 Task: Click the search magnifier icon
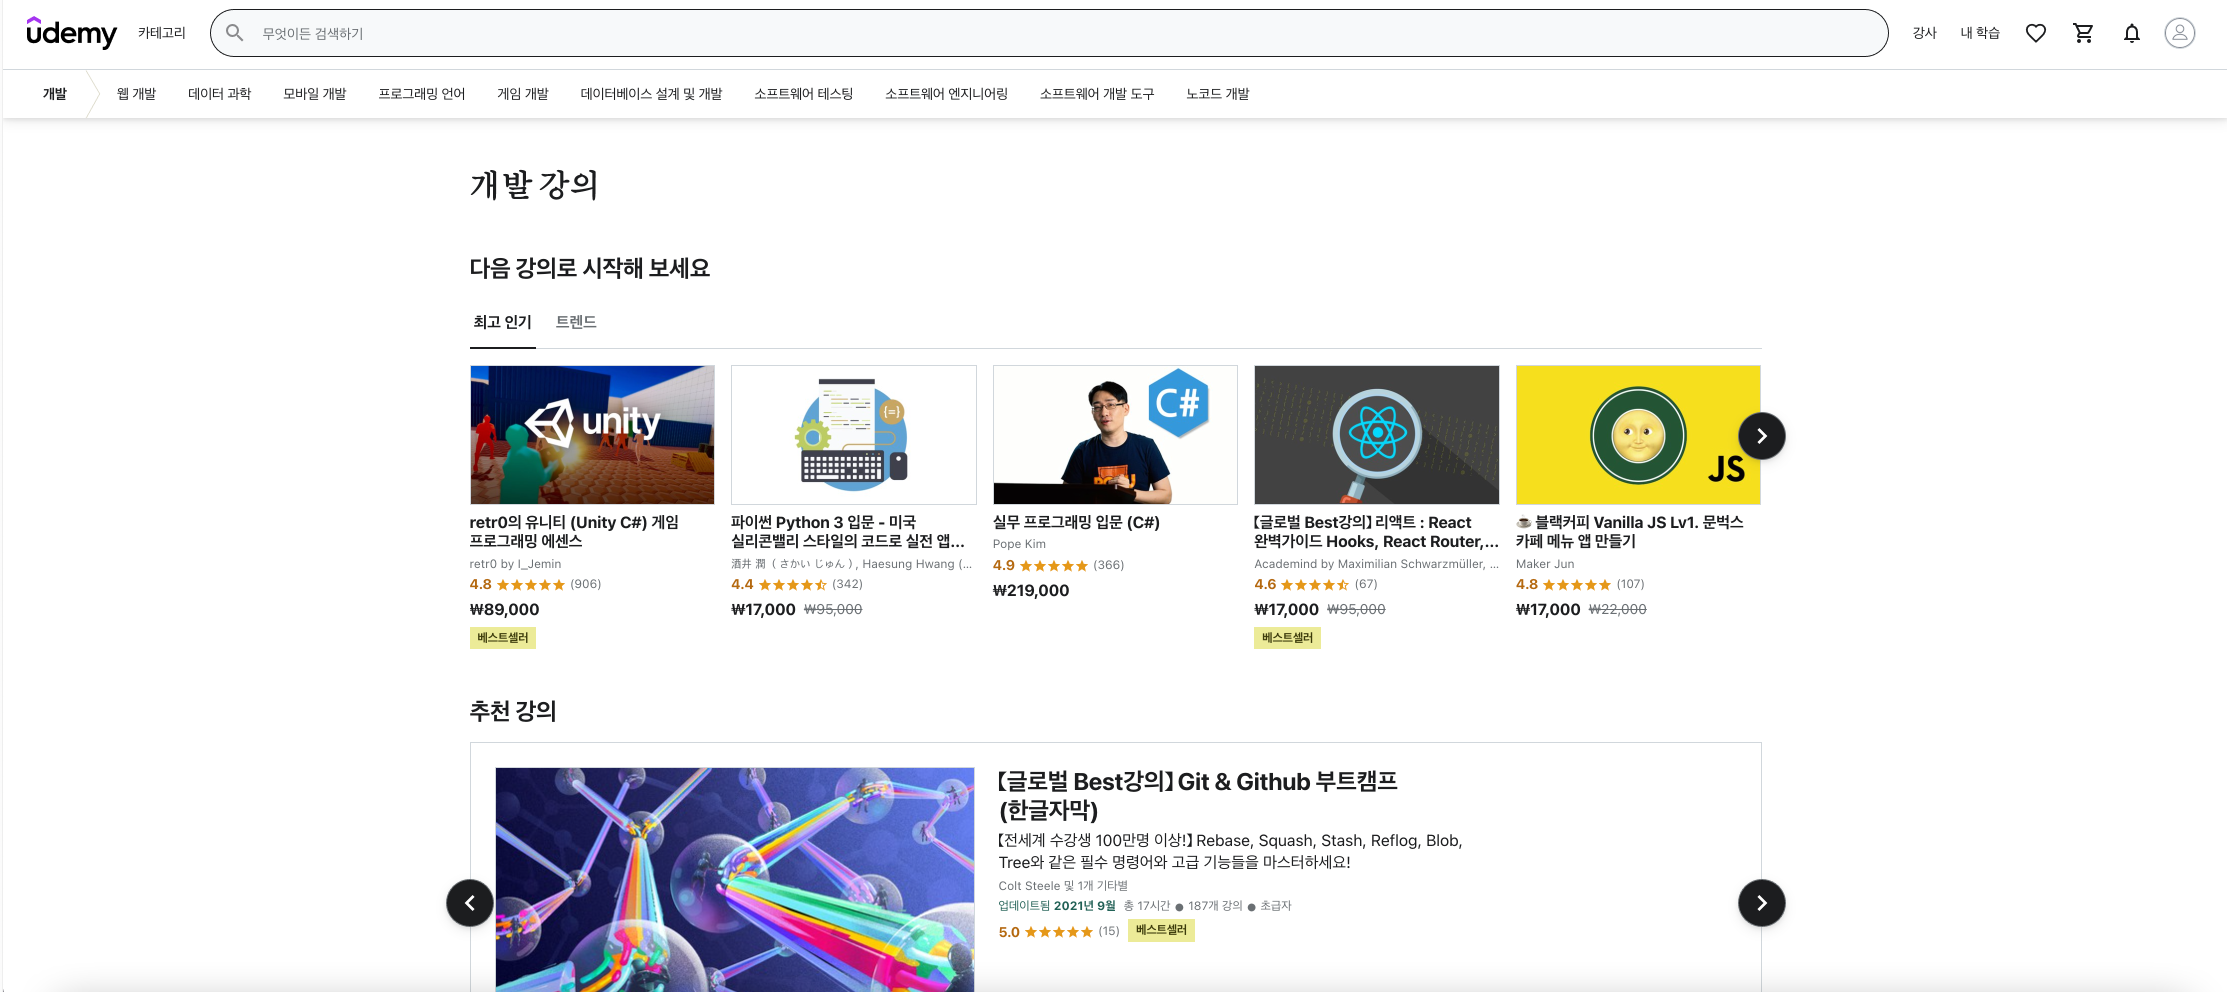tap(235, 33)
